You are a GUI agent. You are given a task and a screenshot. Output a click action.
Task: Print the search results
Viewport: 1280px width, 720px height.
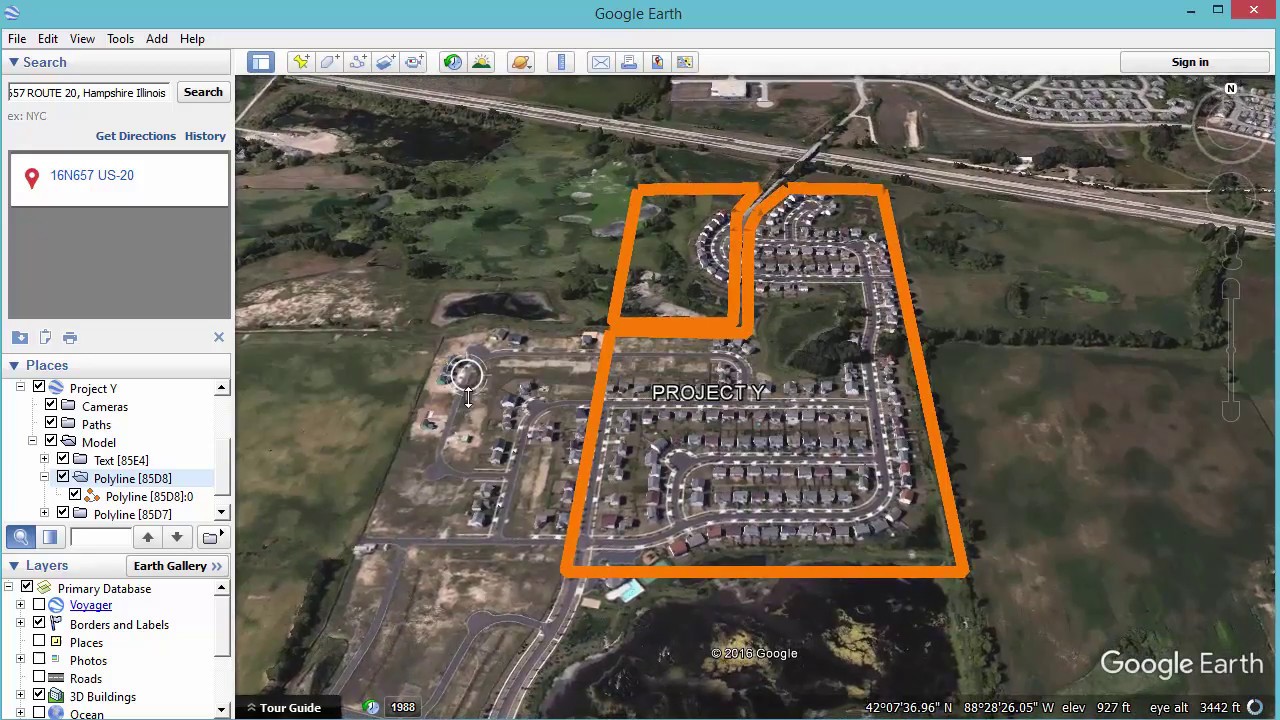pyautogui.click(x=70, y=337)
